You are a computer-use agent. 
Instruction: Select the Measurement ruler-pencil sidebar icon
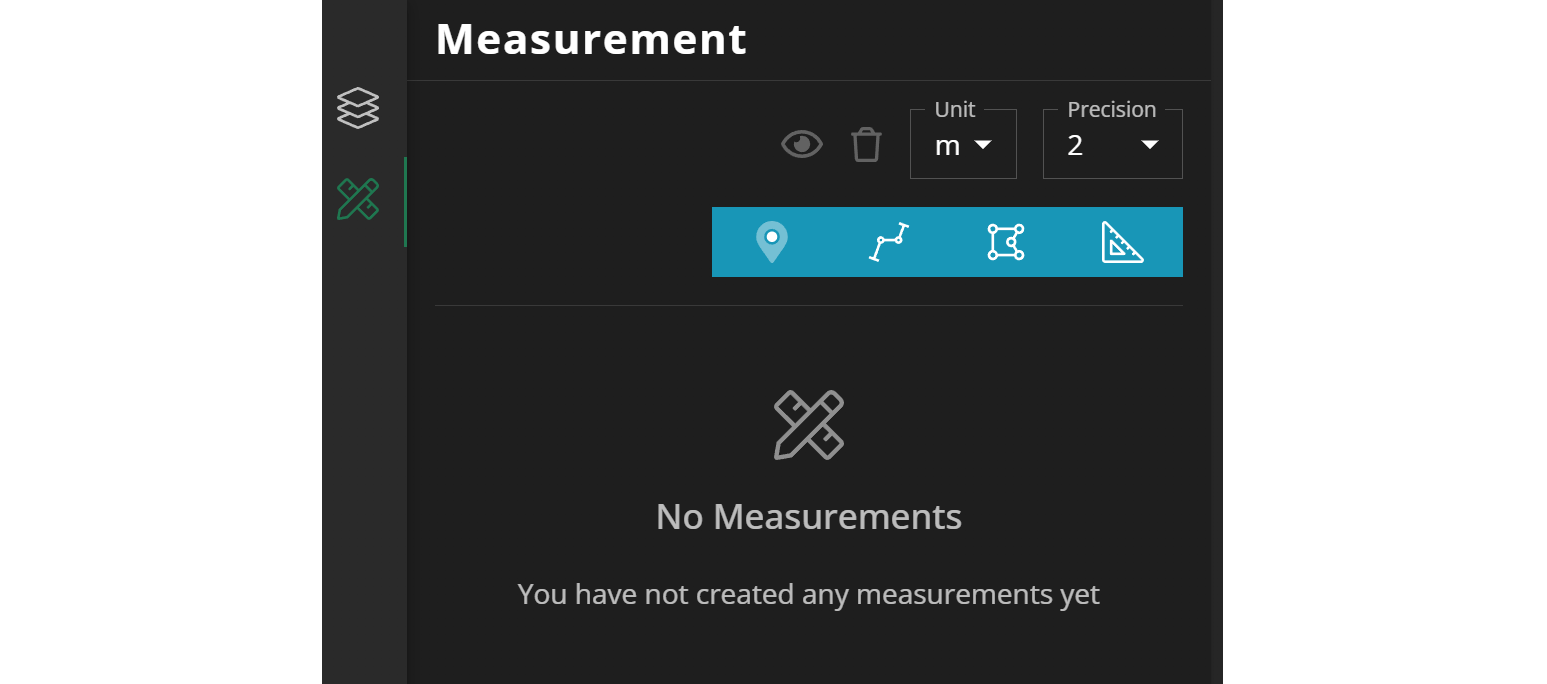pyautogui.click(x=358, y=200)
